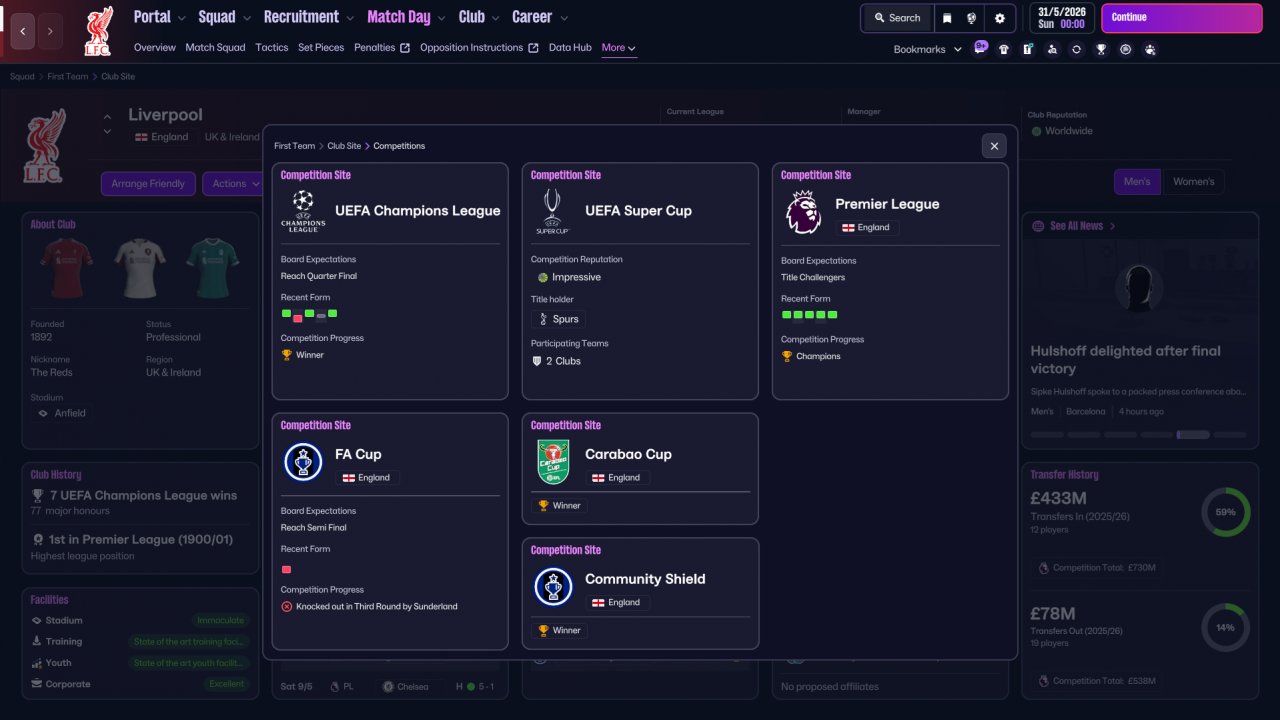Open the Set Pieces tab
Viewport: 1280px width, 720px height.
(321, 47)
